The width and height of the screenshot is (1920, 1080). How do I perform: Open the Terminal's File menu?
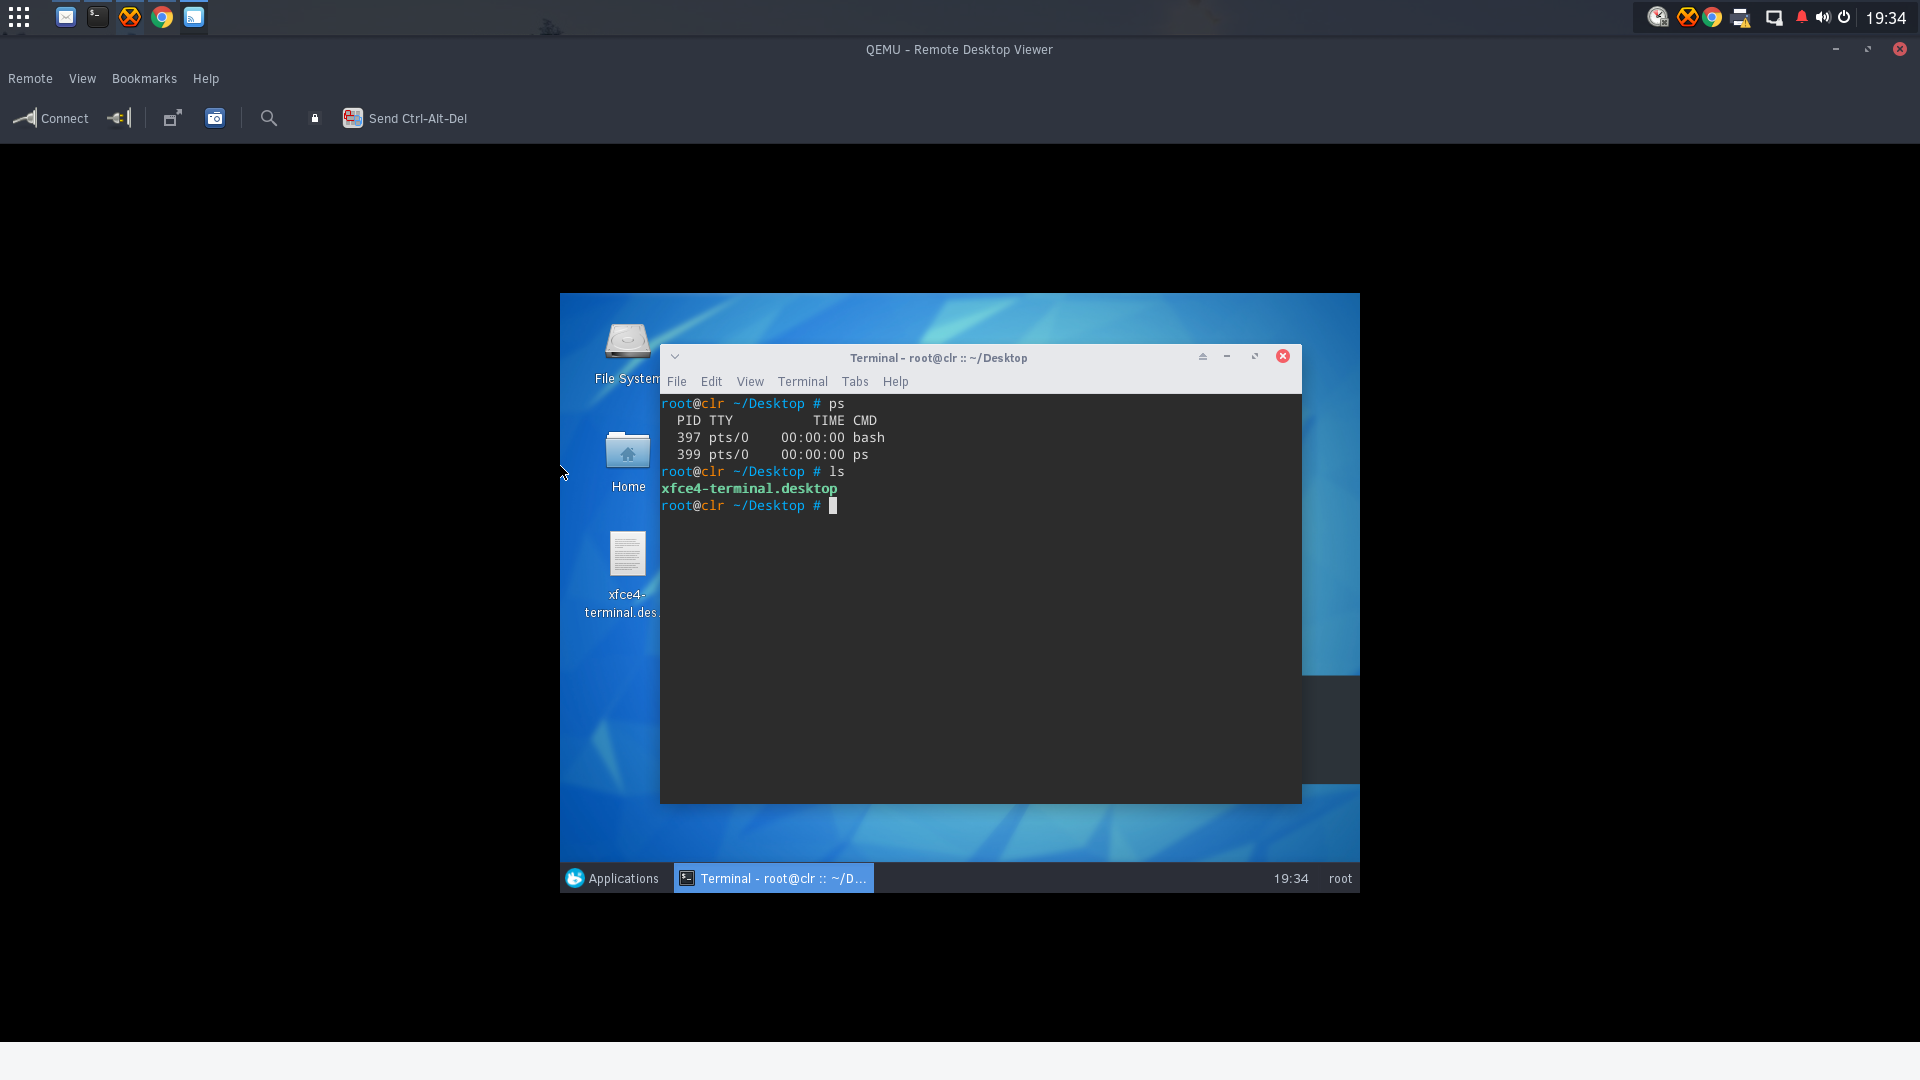coord(677,382)
